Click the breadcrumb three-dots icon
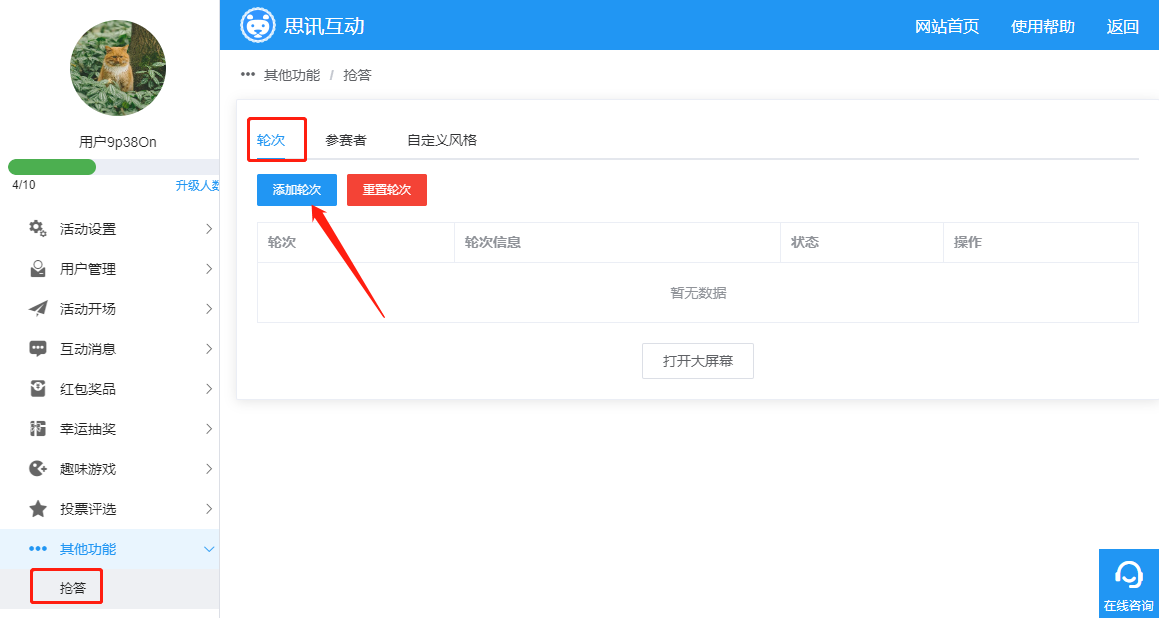Viewport: 1159px width, 618px height. tap(248, 75)
